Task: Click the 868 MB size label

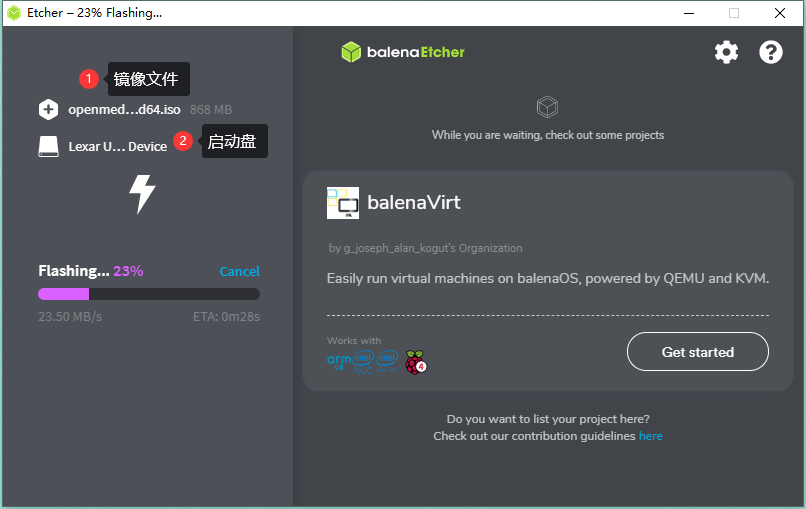Action: (x=211, y=110)
